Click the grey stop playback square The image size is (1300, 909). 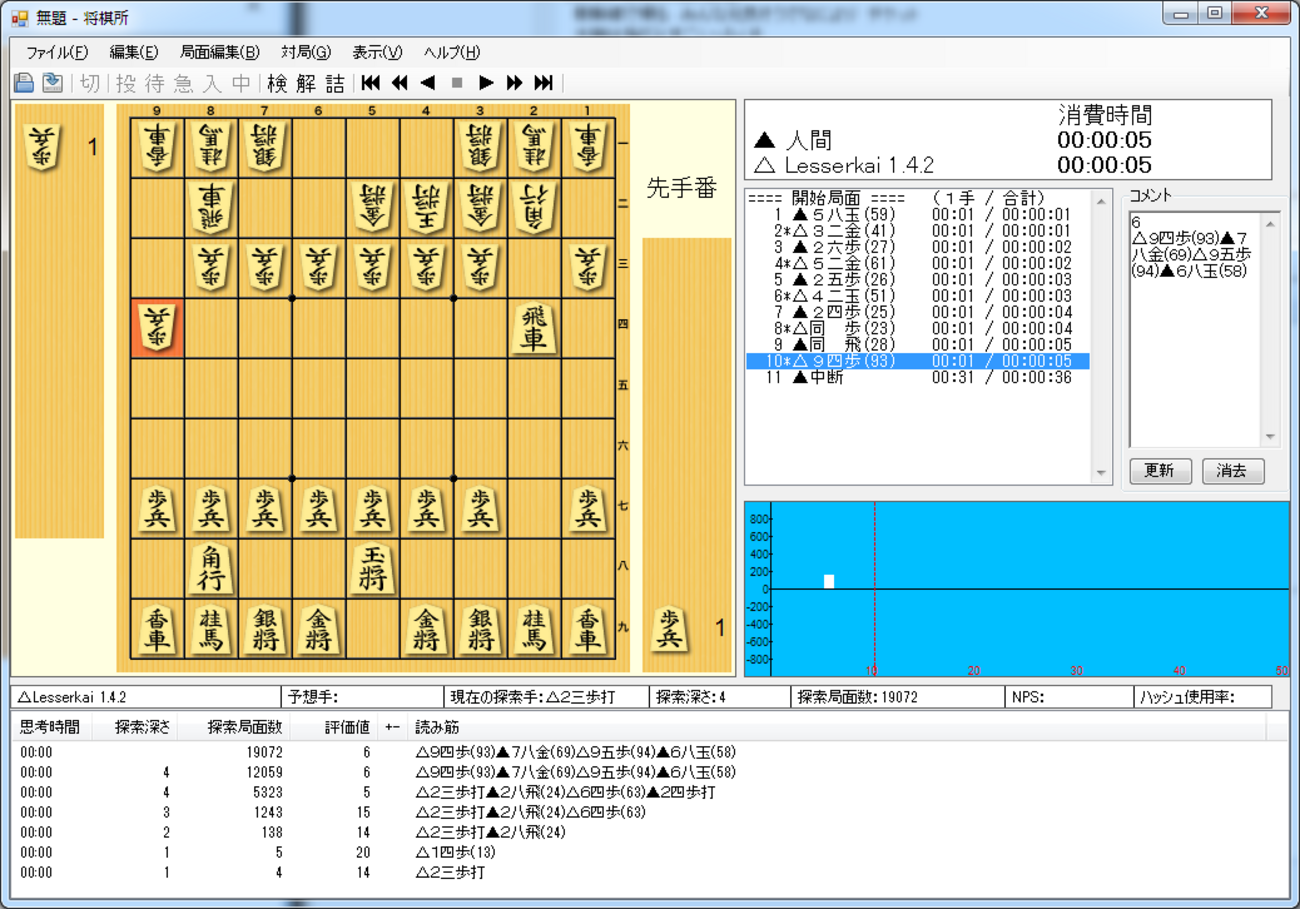click(457, 83)
